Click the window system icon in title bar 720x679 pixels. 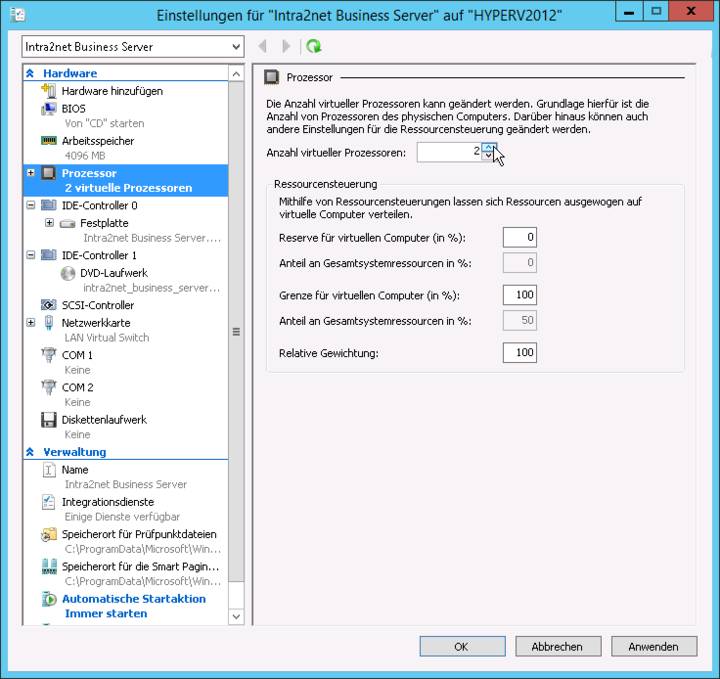pos(17,15)
